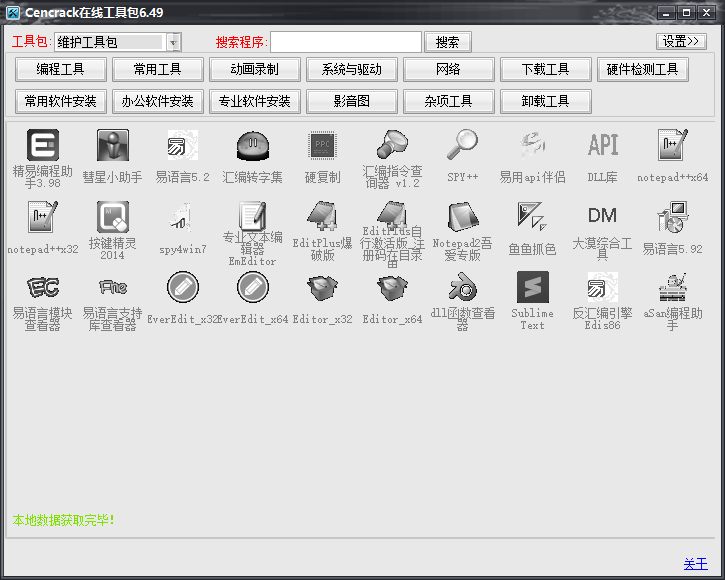Switch to 专业软件安装 category

click(x=255, y=101)
